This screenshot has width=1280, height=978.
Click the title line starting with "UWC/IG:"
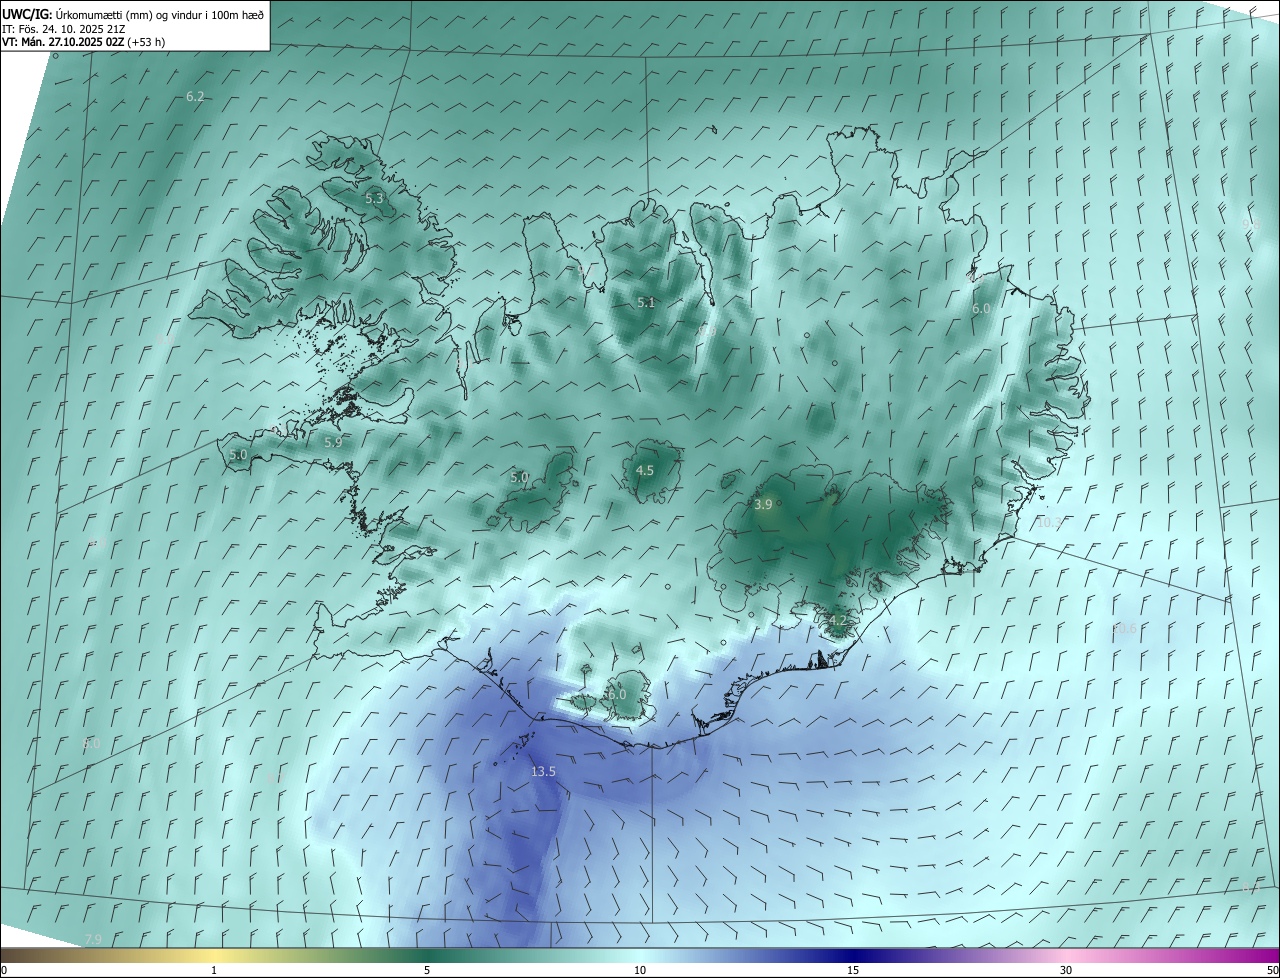point(133,13)
